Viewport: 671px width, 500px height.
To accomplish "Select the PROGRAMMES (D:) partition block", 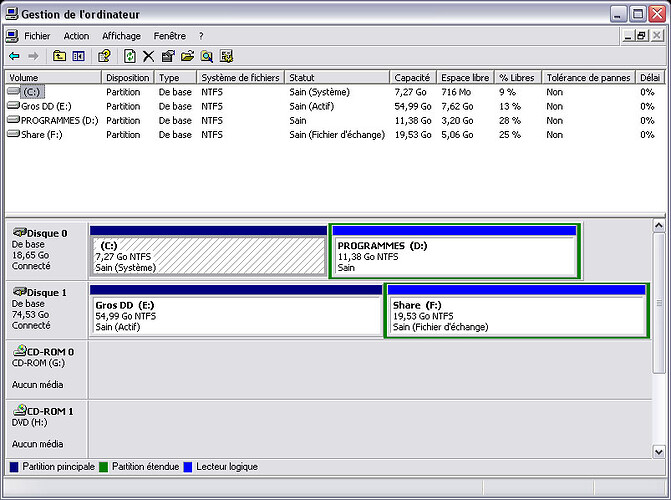I will pos(455,256).
